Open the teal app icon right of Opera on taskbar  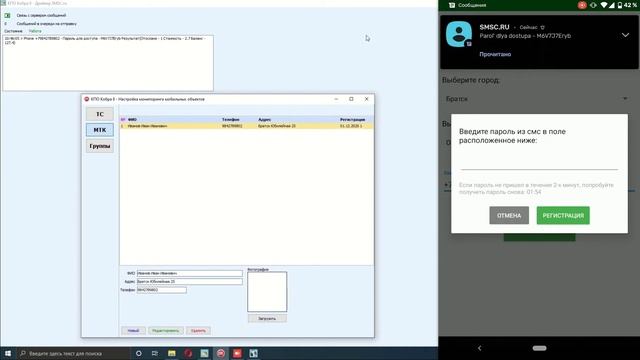click(204, 353)
